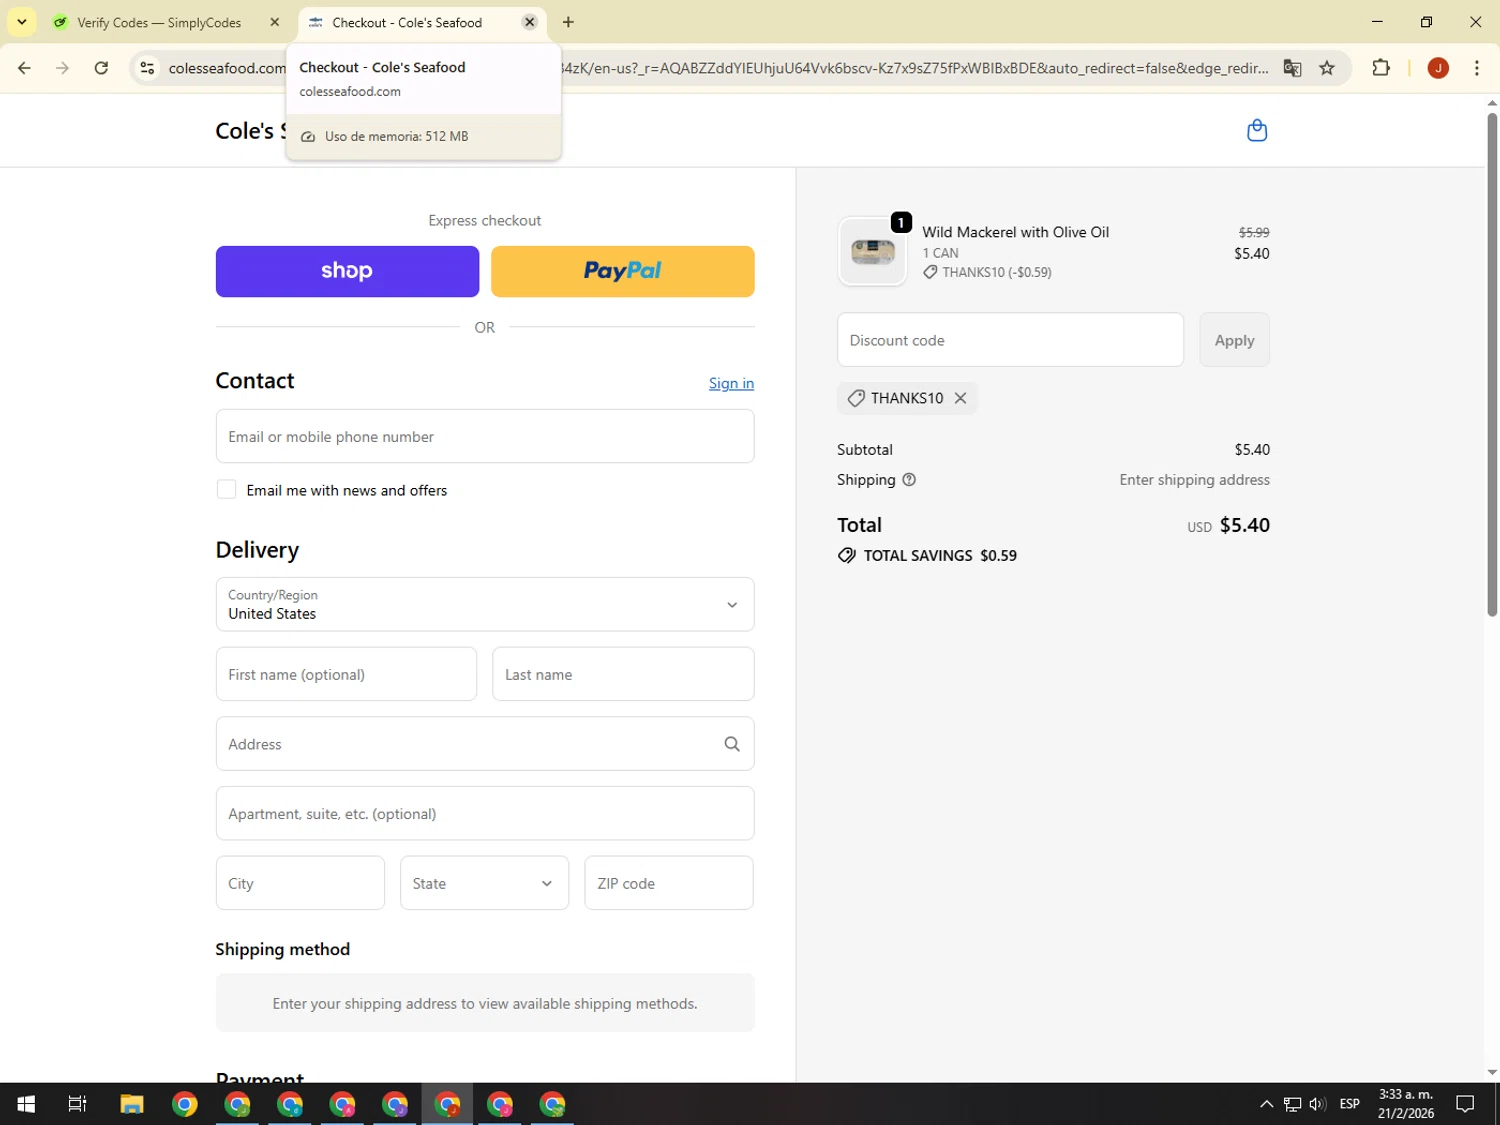The height and width of the screenshot is (1125, 1500).
Task: Click the Sign in link
Action: pos(731,383)
